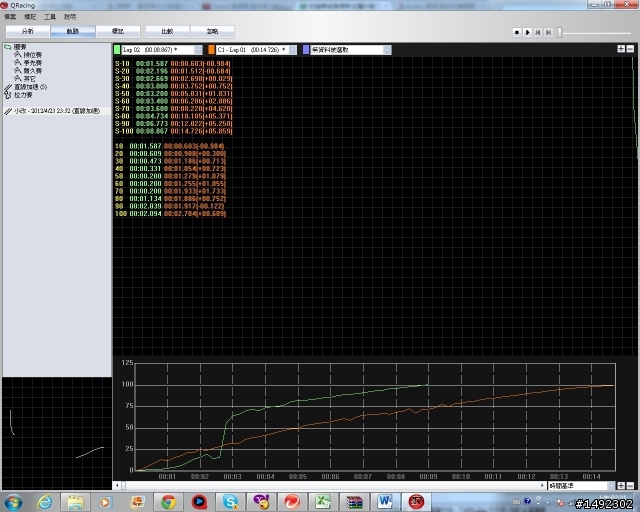640x512 pixels.
Task: Open the 說明 menu
Action: pyautogui.click(x=70, y=17)
